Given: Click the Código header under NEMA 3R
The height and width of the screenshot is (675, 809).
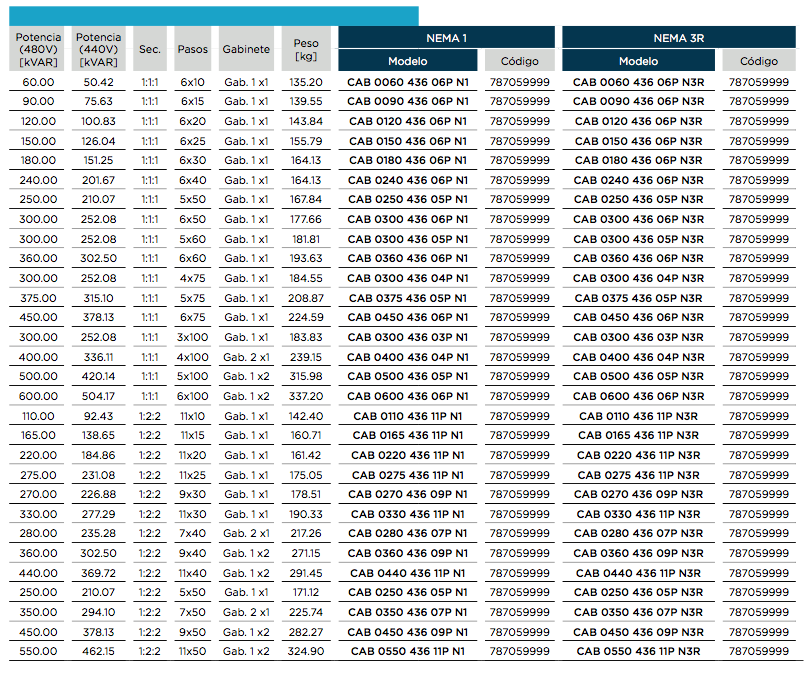Looking at the screenshot, I should [758, 61].
